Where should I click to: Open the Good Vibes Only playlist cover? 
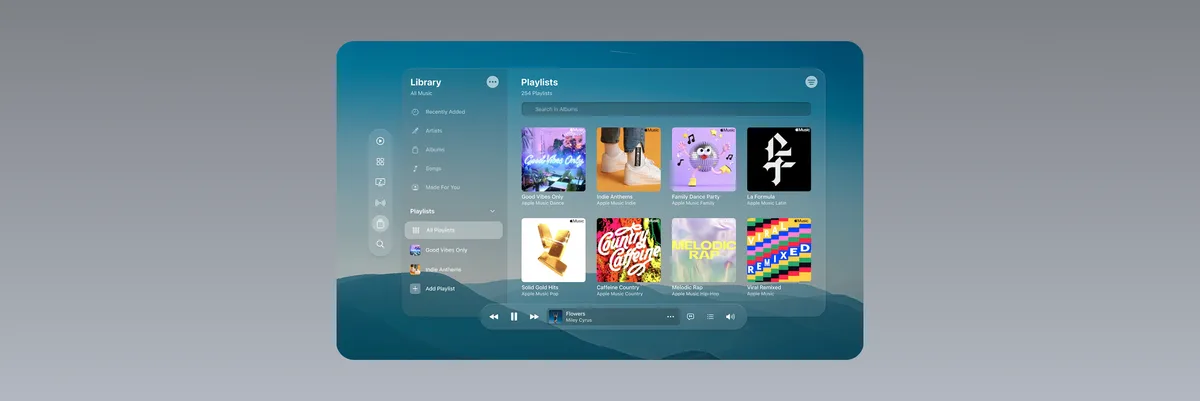pyautogui.click(x=553, y=159)
